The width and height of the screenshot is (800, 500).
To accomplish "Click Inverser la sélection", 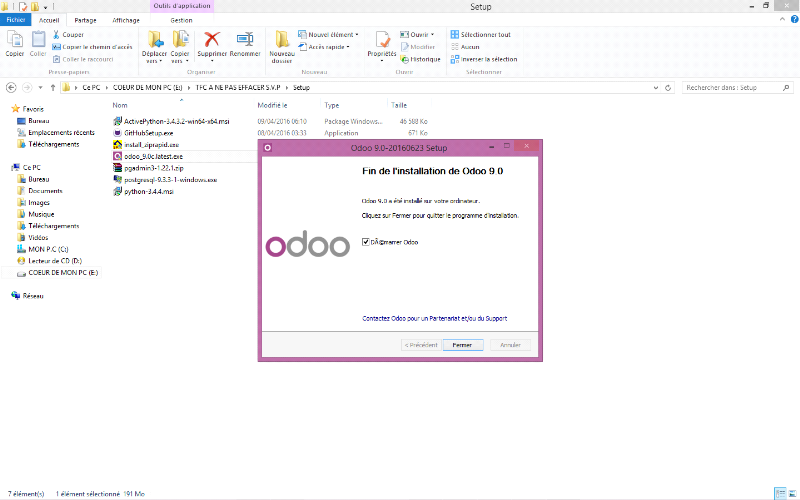I will (484, 59).
